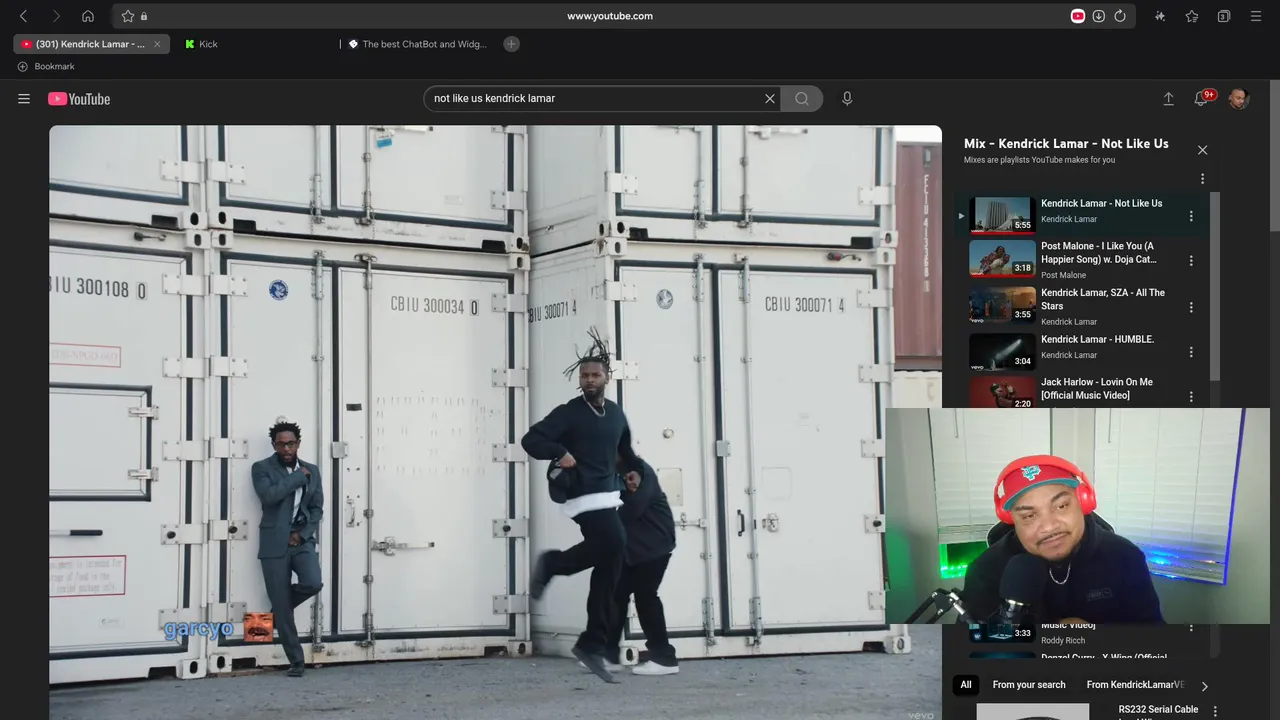Image resolution: width=1280 pixels, height=720 pixels.
Task: Select the From your search chip
Action: coord(1028,685)
